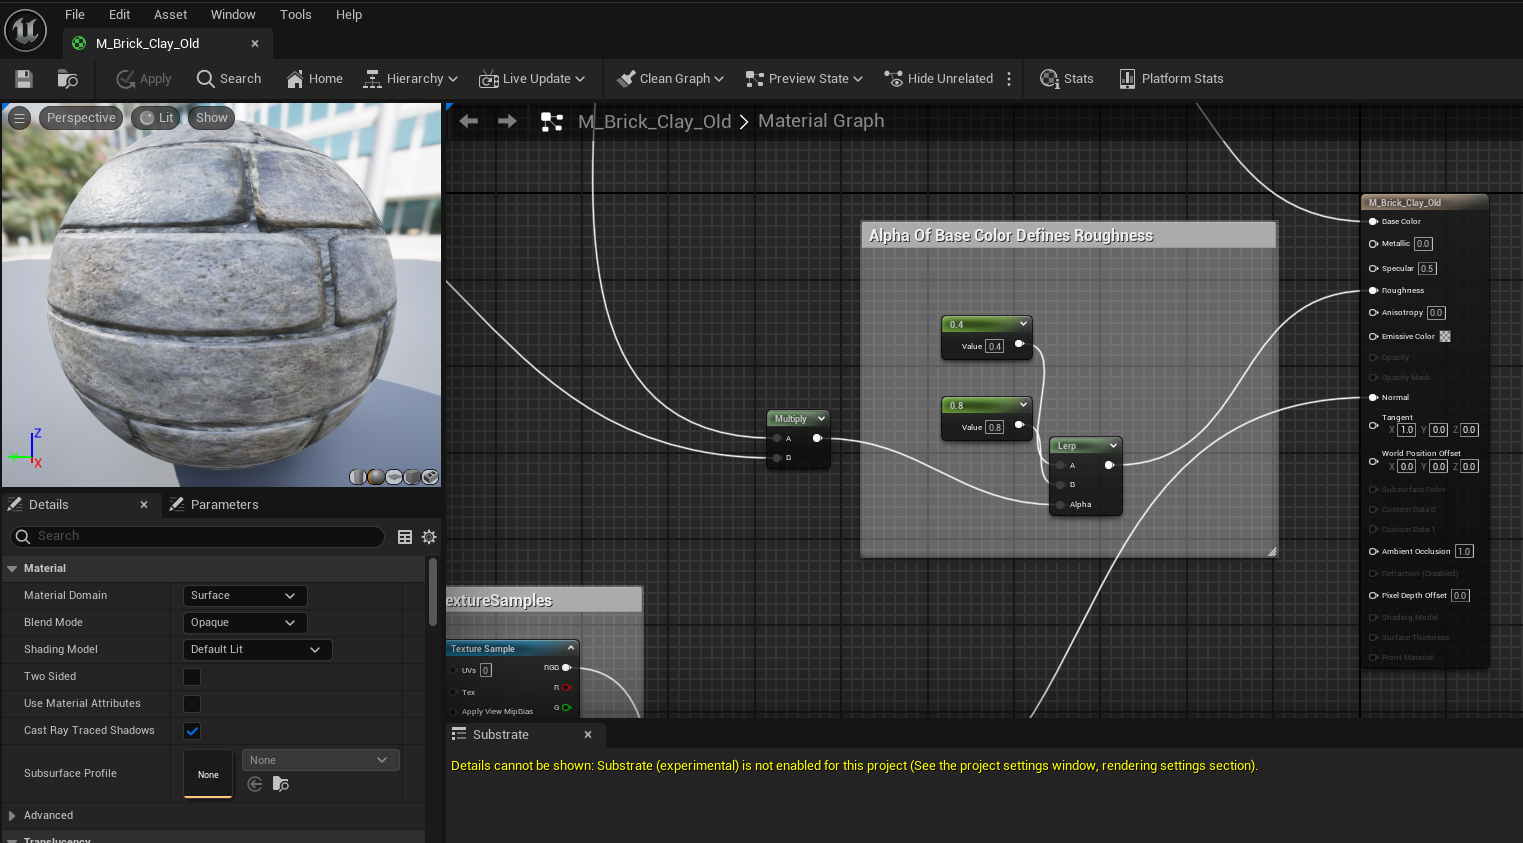
Task: Click the Metallic value field
Action: click(x=1423, y=244)
